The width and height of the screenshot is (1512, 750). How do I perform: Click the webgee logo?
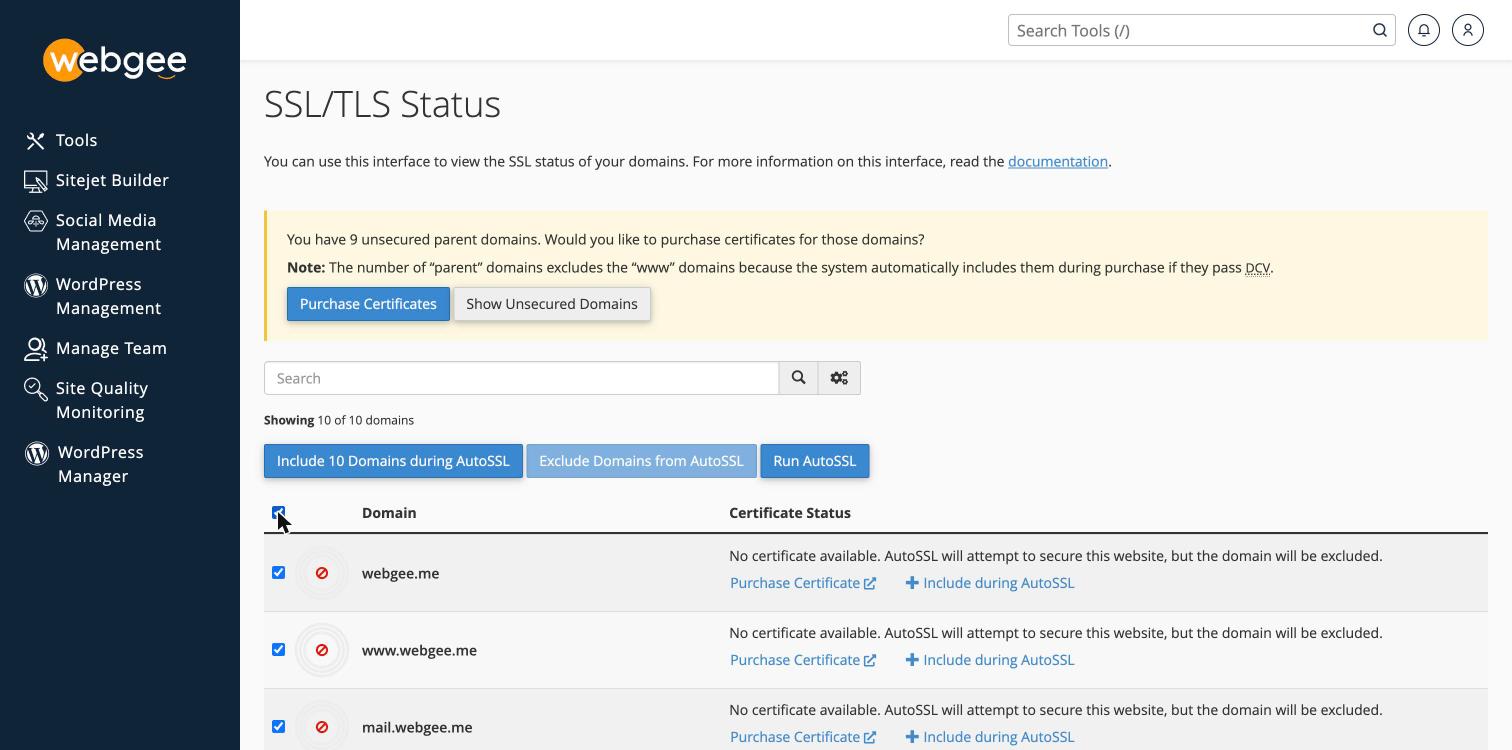pos(115,60)
